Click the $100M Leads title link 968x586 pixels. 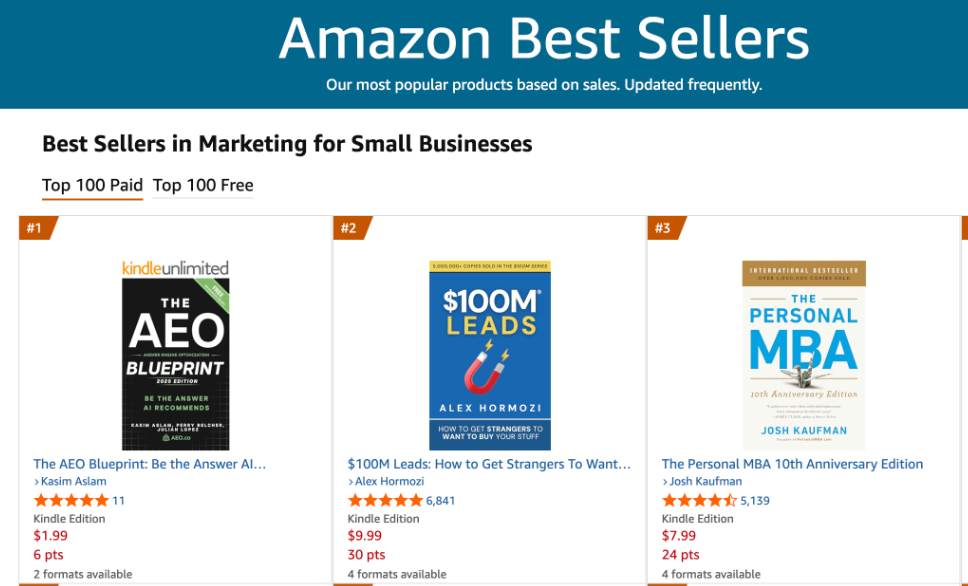point(489,464)
